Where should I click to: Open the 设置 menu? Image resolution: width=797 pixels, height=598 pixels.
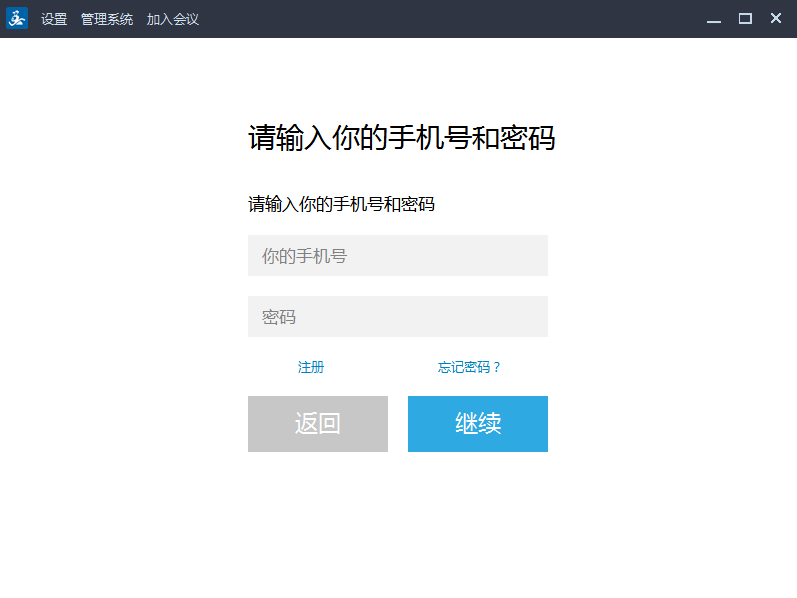point(54,19)
